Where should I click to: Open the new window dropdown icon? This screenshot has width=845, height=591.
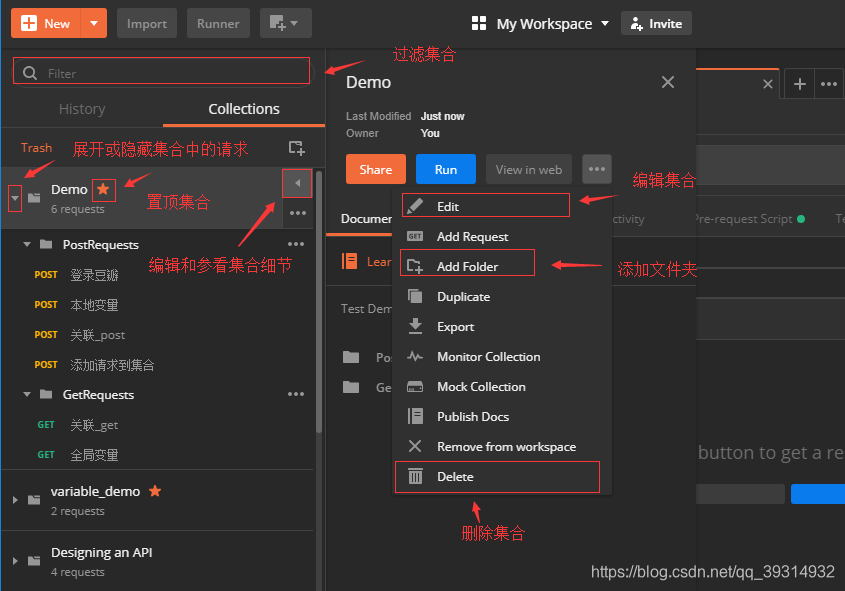tap(286, 23)
